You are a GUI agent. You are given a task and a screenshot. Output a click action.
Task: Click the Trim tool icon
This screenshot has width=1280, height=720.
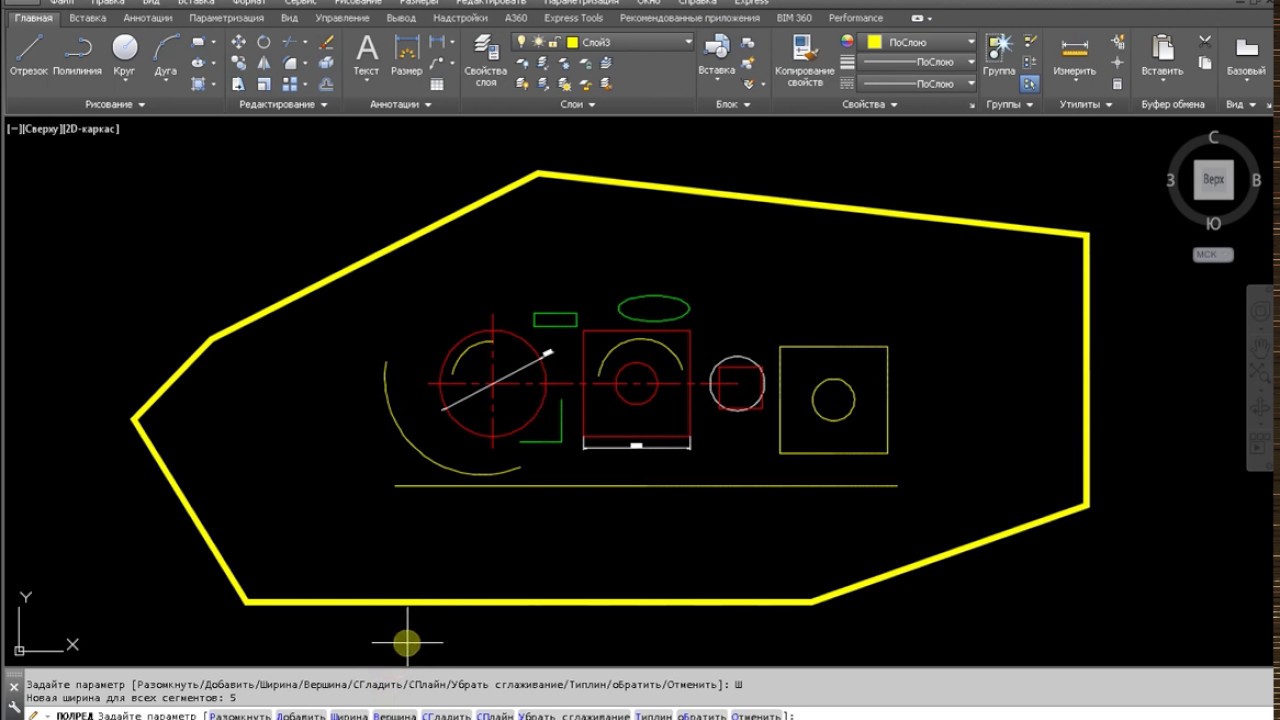(x=291, y=42)
